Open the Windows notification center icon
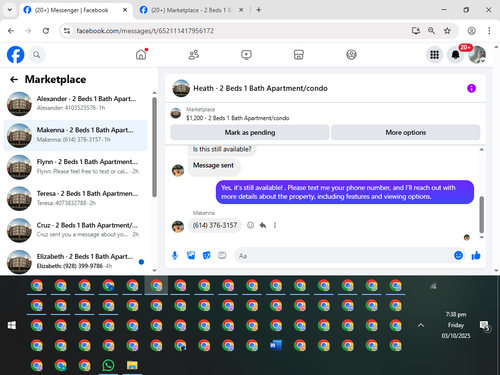 [x=484, y=325]
